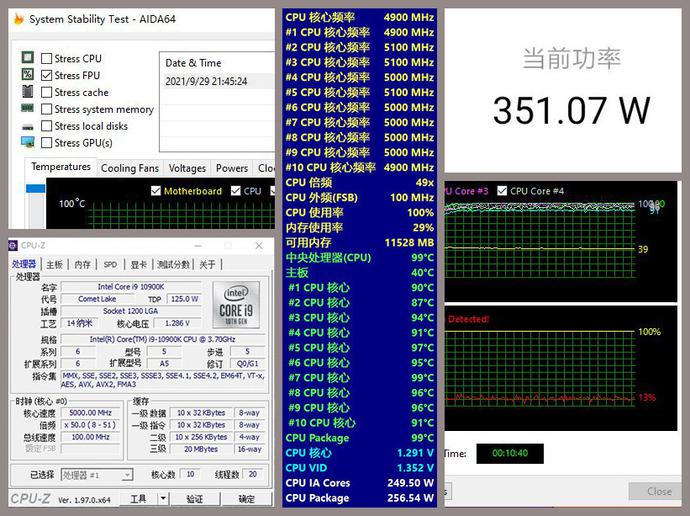Enable the Stress cache checkbox
The image size is (690, 516).
coord(46,92)
